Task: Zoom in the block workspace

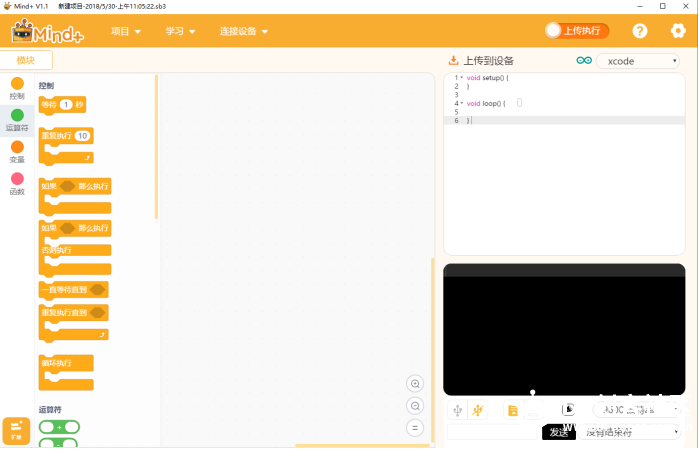Action: 415,384
